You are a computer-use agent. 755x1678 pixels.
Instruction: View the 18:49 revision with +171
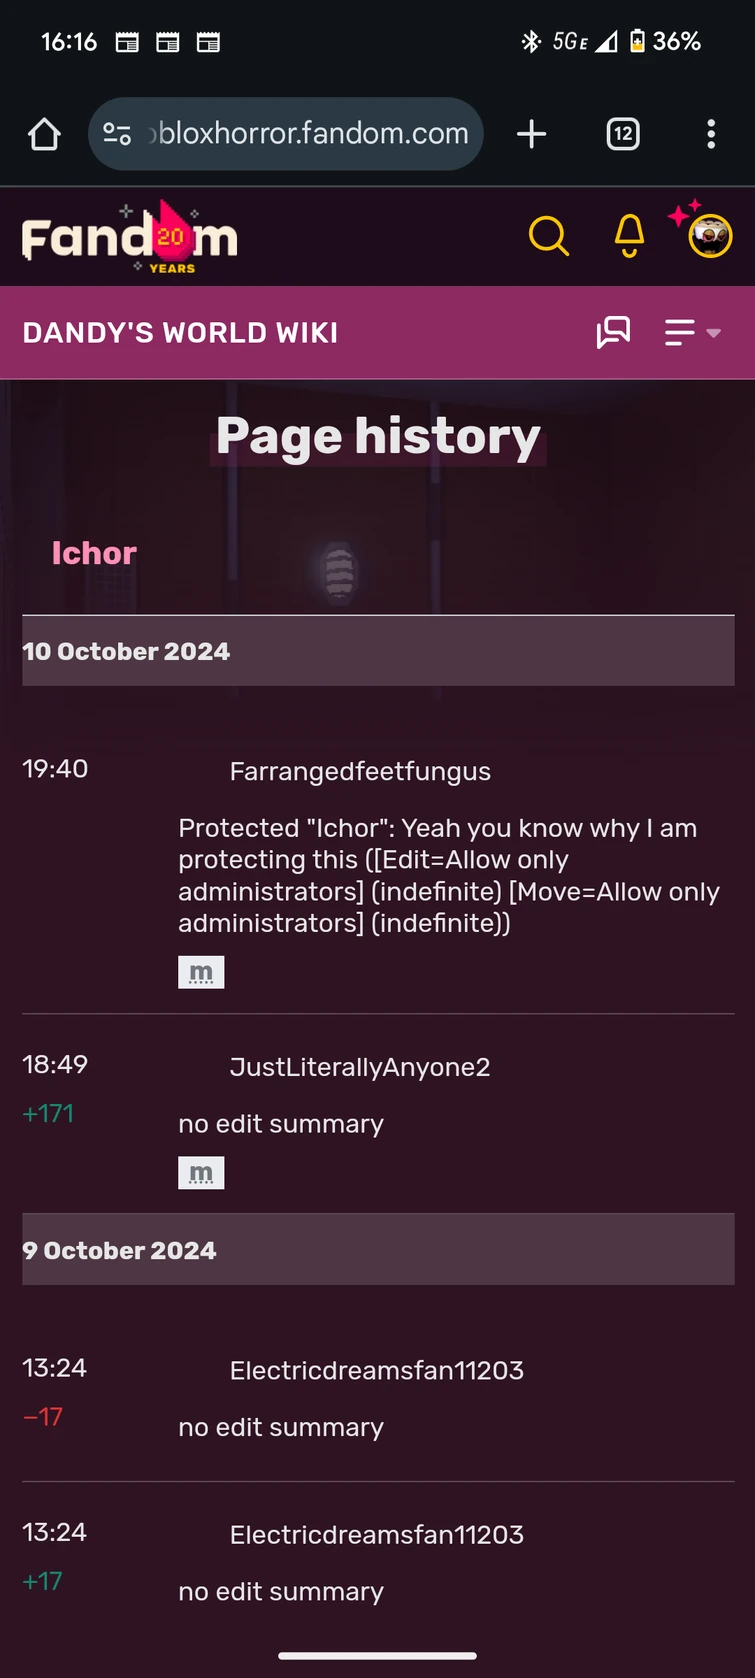click(x=55, y=1064)
